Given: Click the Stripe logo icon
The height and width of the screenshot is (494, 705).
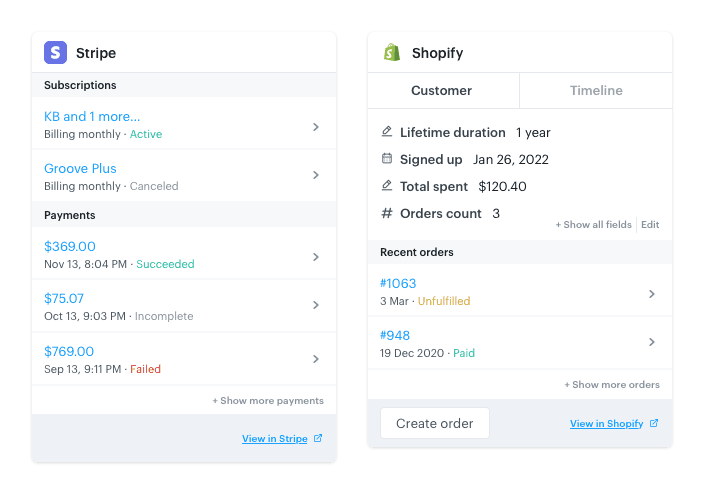Looking at the screenshot, I should pos(56,53).
